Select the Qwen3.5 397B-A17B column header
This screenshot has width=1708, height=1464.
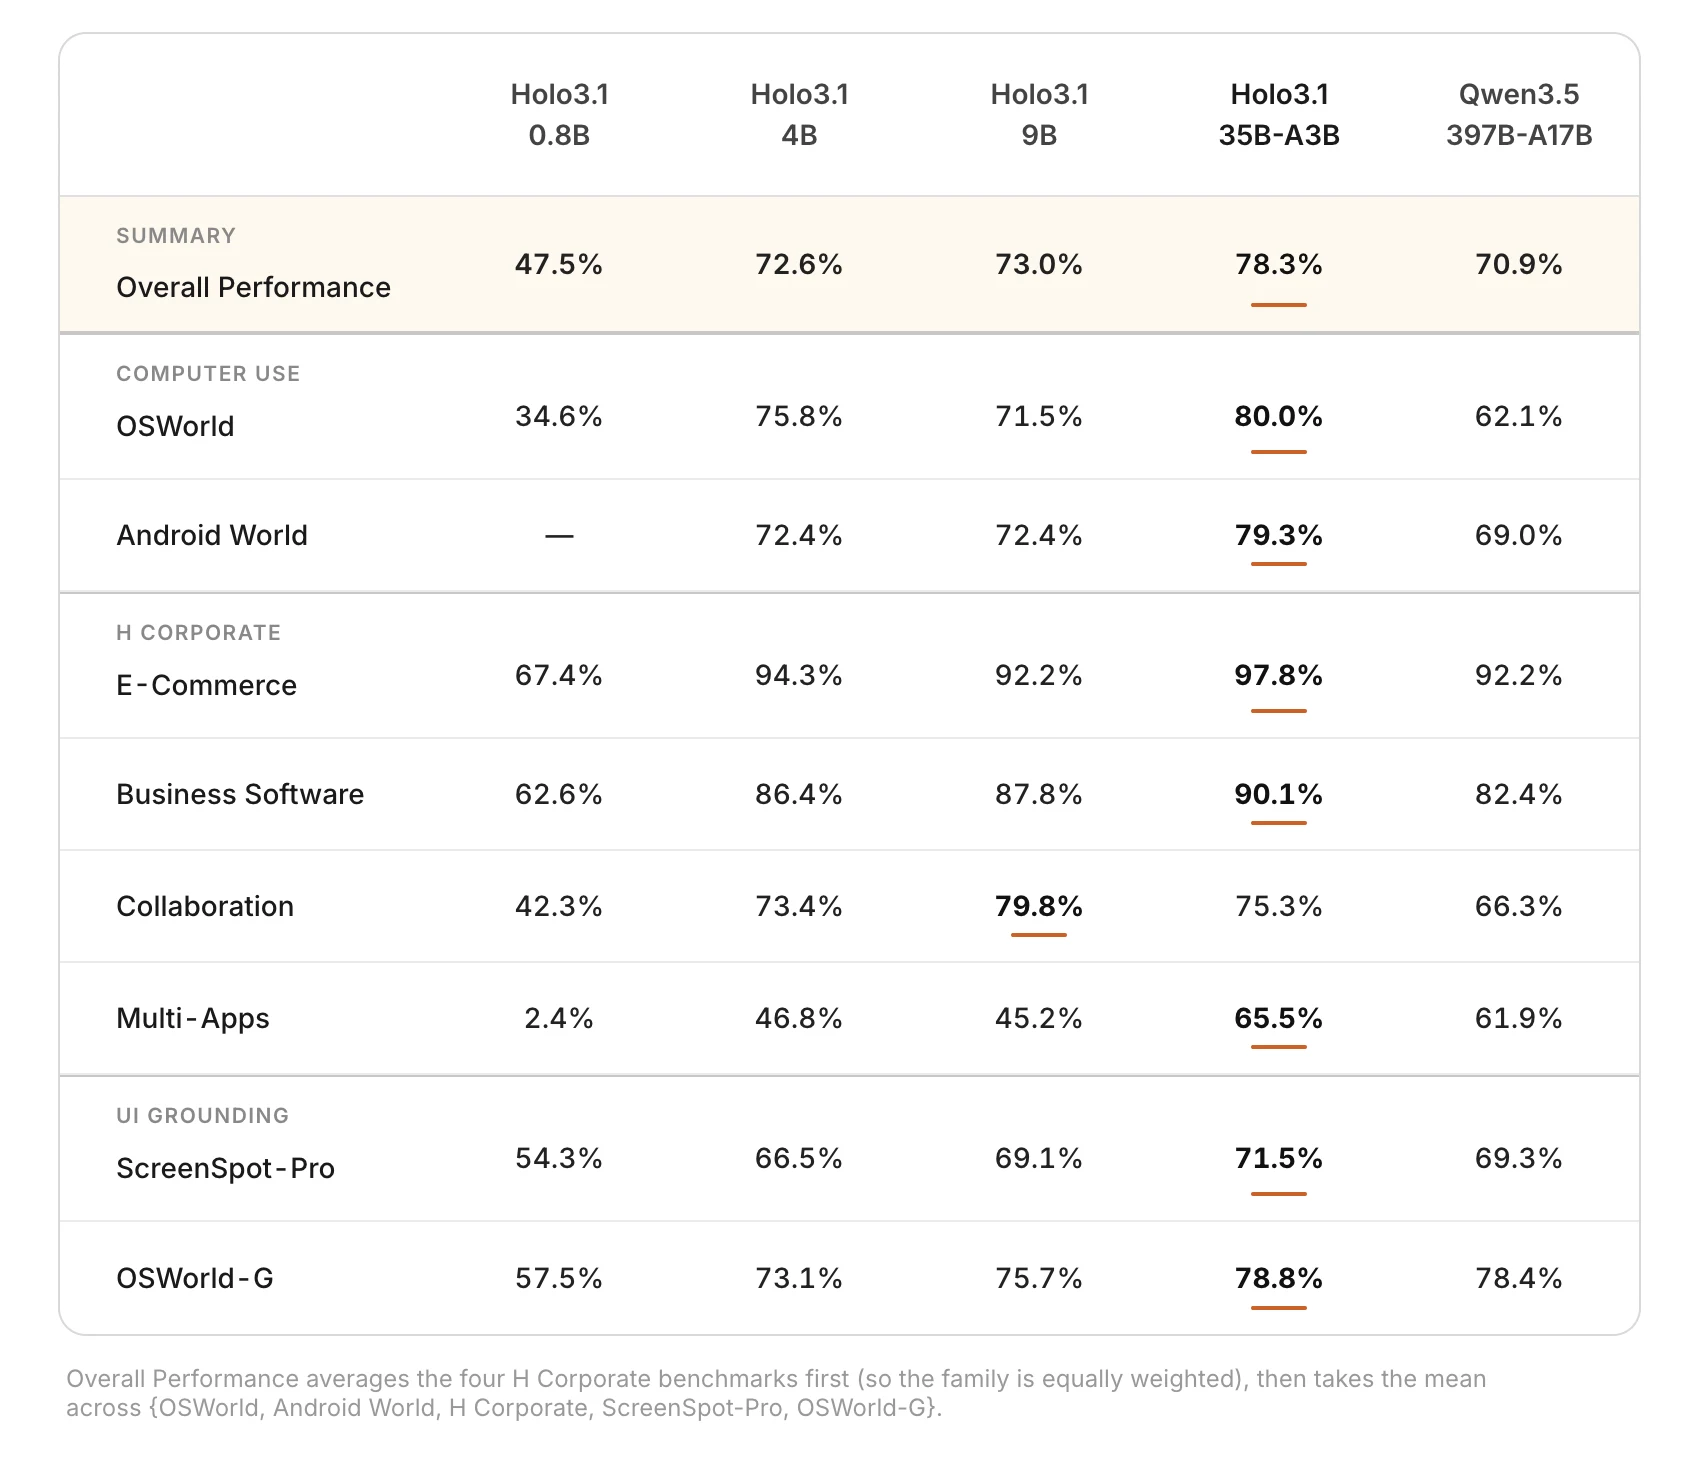pos(1519,114)
